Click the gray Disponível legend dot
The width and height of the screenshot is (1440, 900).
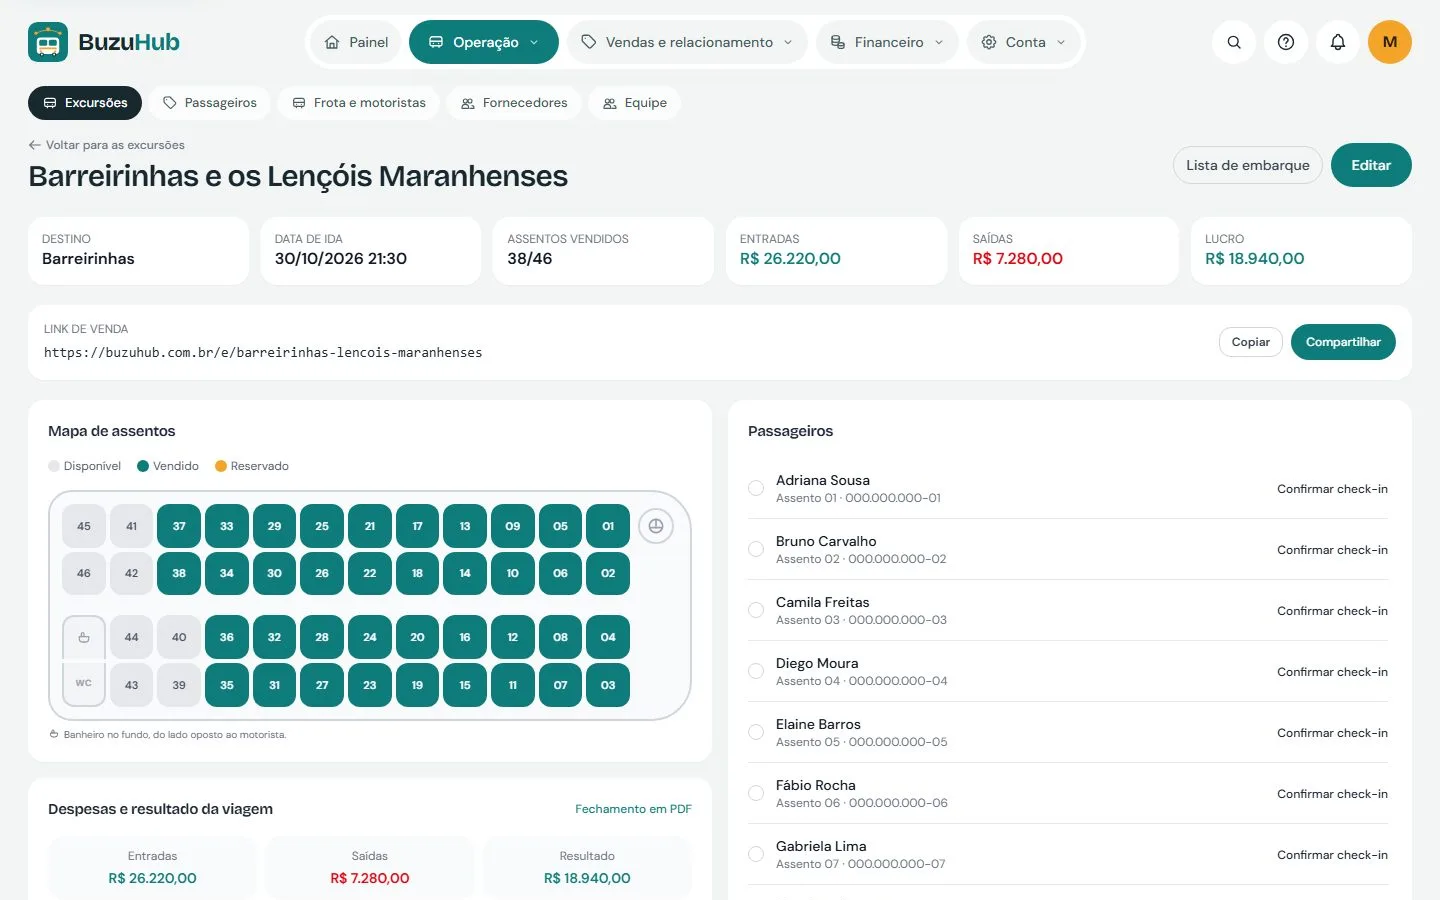pos(54,466)
